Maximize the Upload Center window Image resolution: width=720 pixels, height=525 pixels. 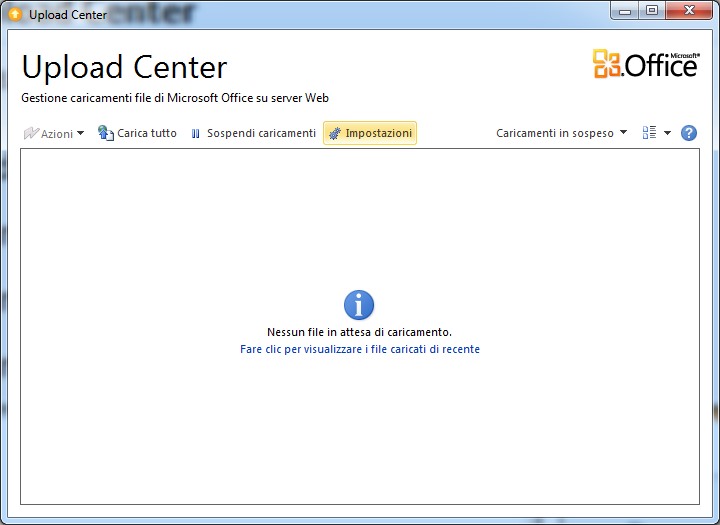click(652, 11)
